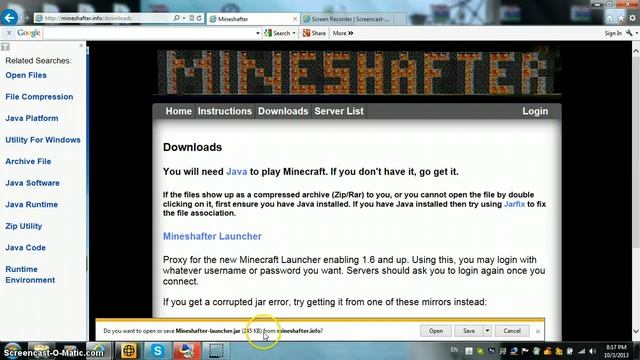Click the Jarfix link
The height and width of the screenshot is (360, 640).
[514, 204]
